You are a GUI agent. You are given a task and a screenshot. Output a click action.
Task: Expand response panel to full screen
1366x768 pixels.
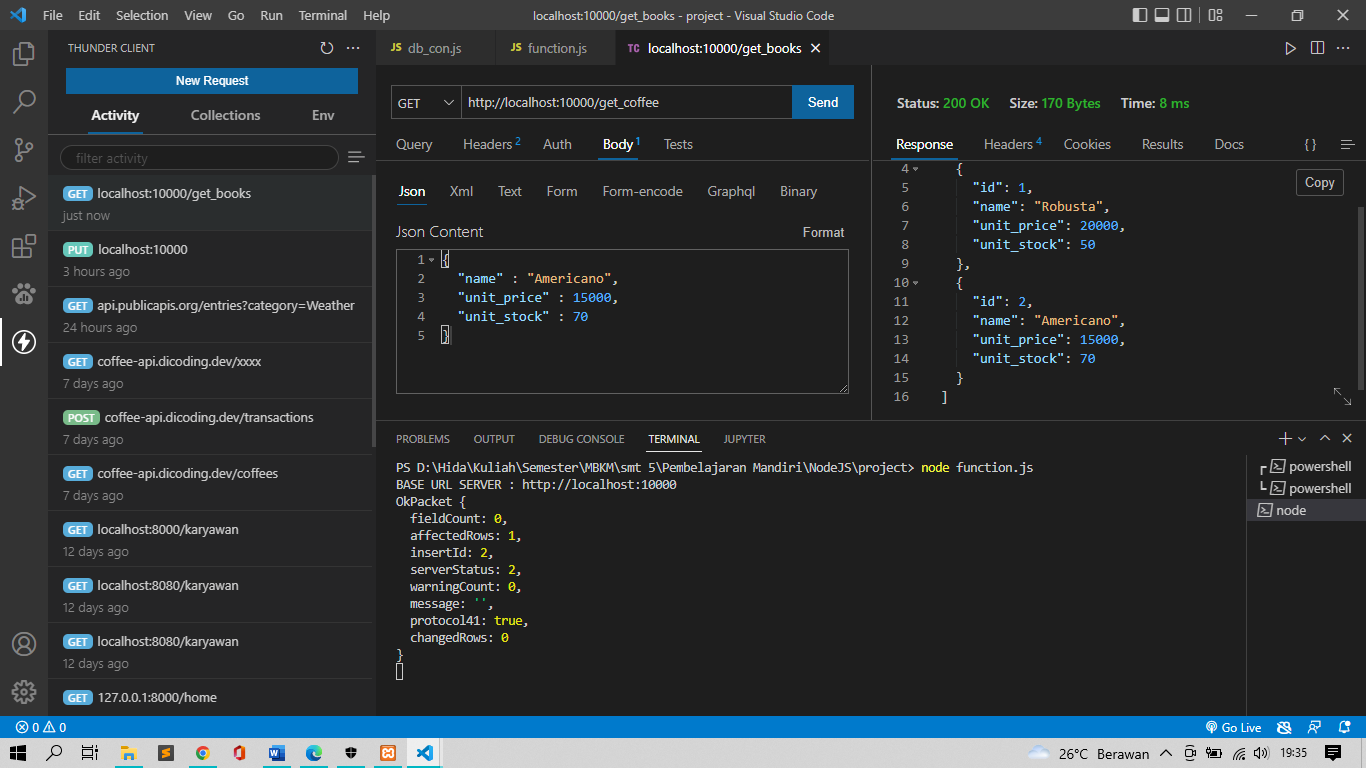tap(1342, 396)
